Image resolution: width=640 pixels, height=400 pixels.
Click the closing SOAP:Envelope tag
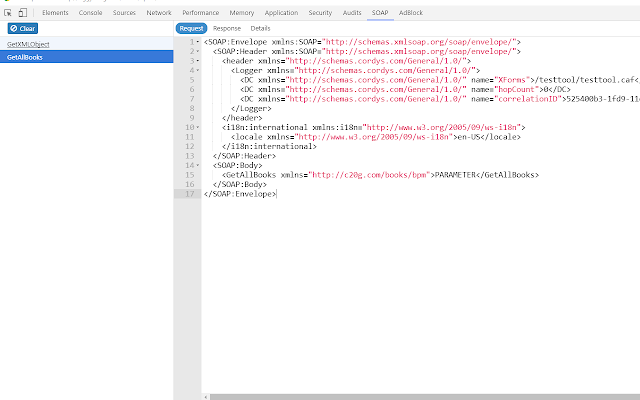point(240,194)
